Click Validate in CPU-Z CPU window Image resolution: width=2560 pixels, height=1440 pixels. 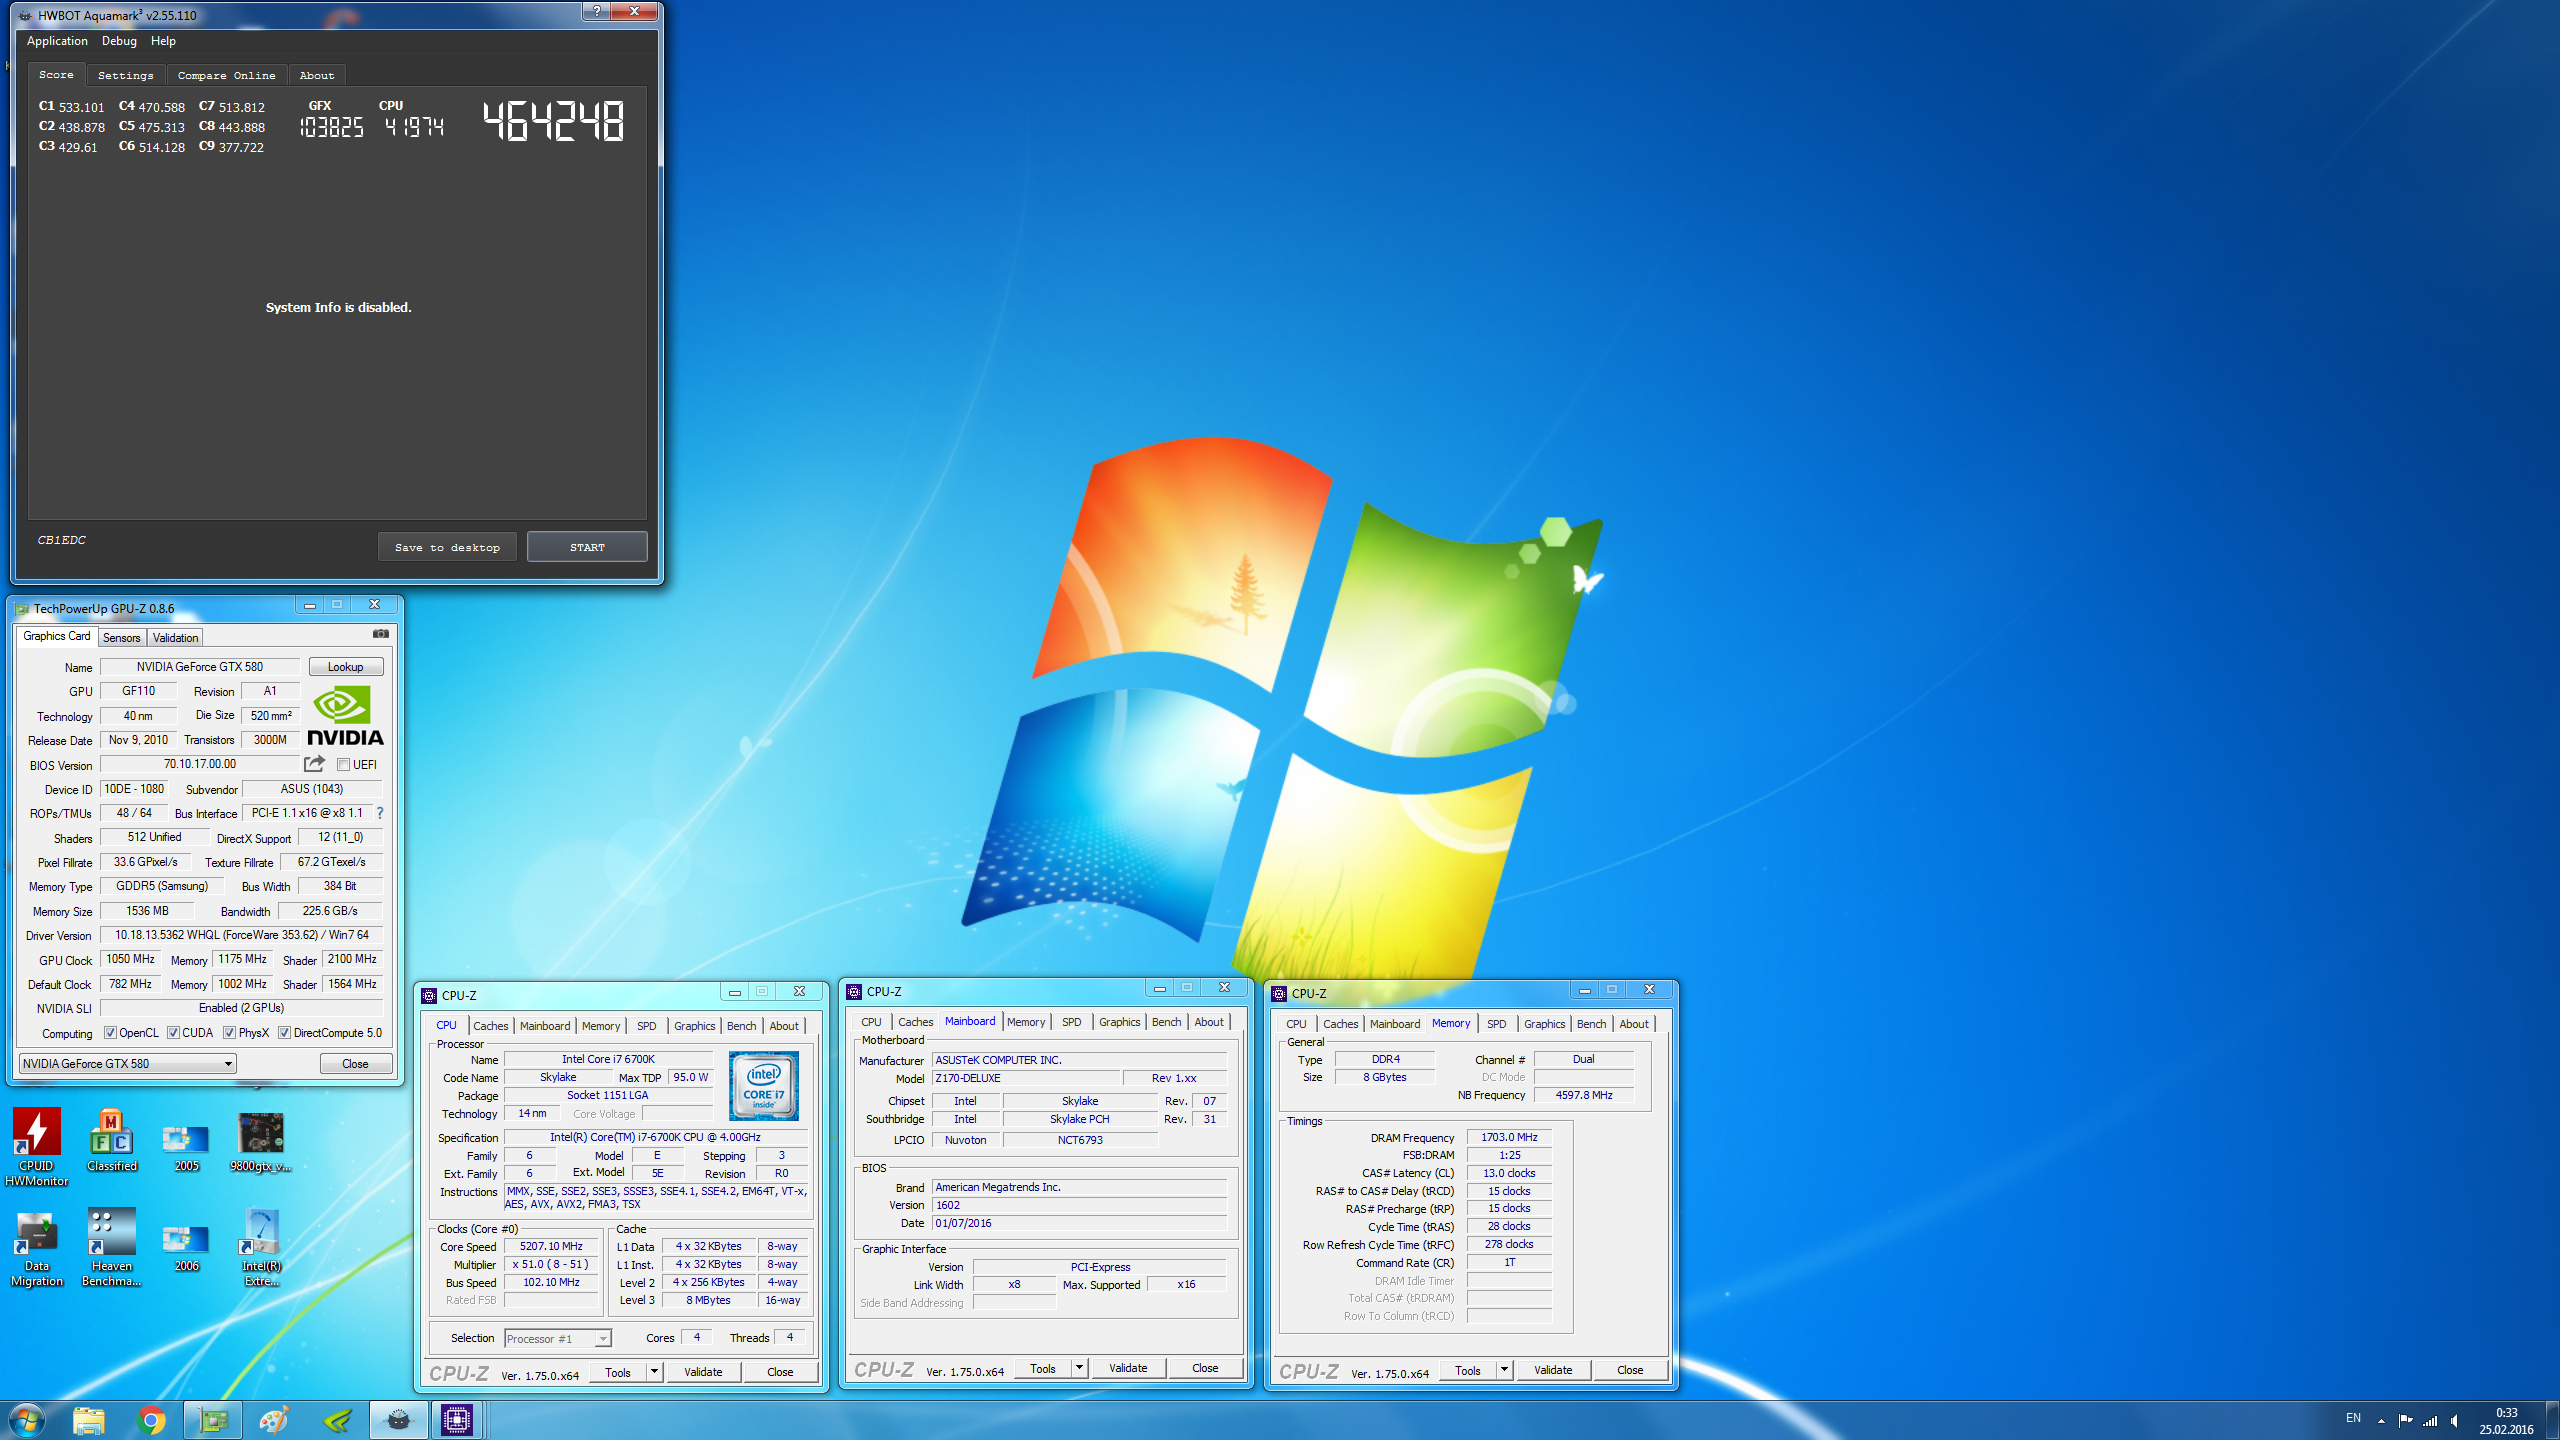click(703, 1372)
